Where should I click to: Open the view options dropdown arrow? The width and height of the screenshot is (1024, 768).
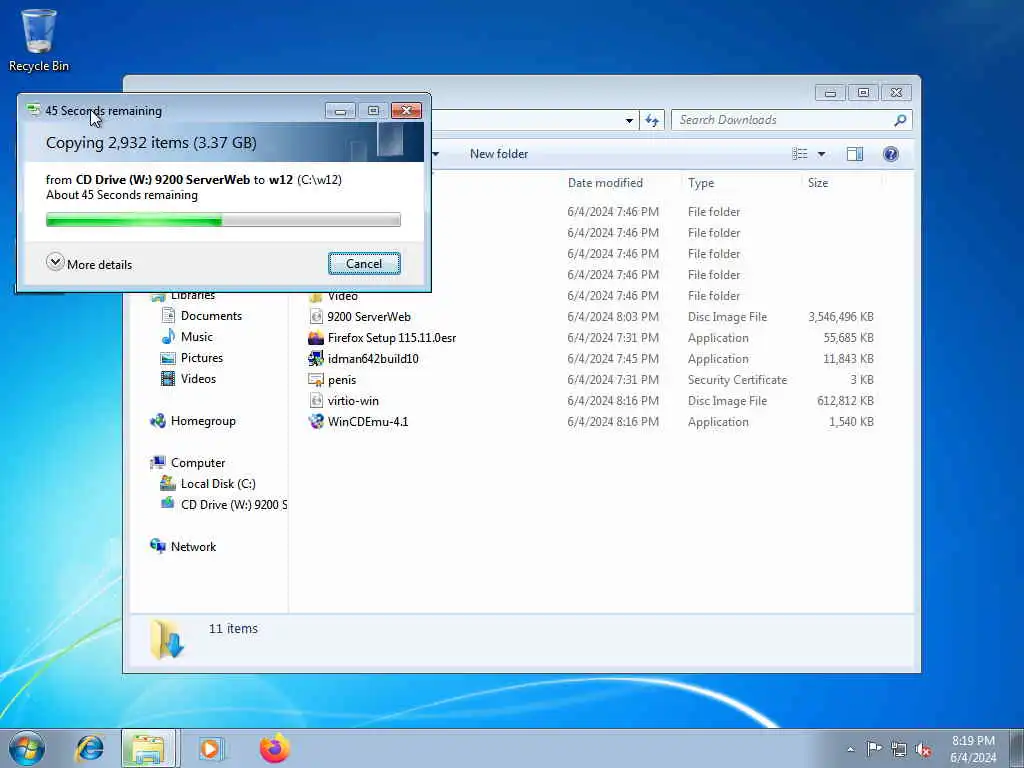point(822,154)
